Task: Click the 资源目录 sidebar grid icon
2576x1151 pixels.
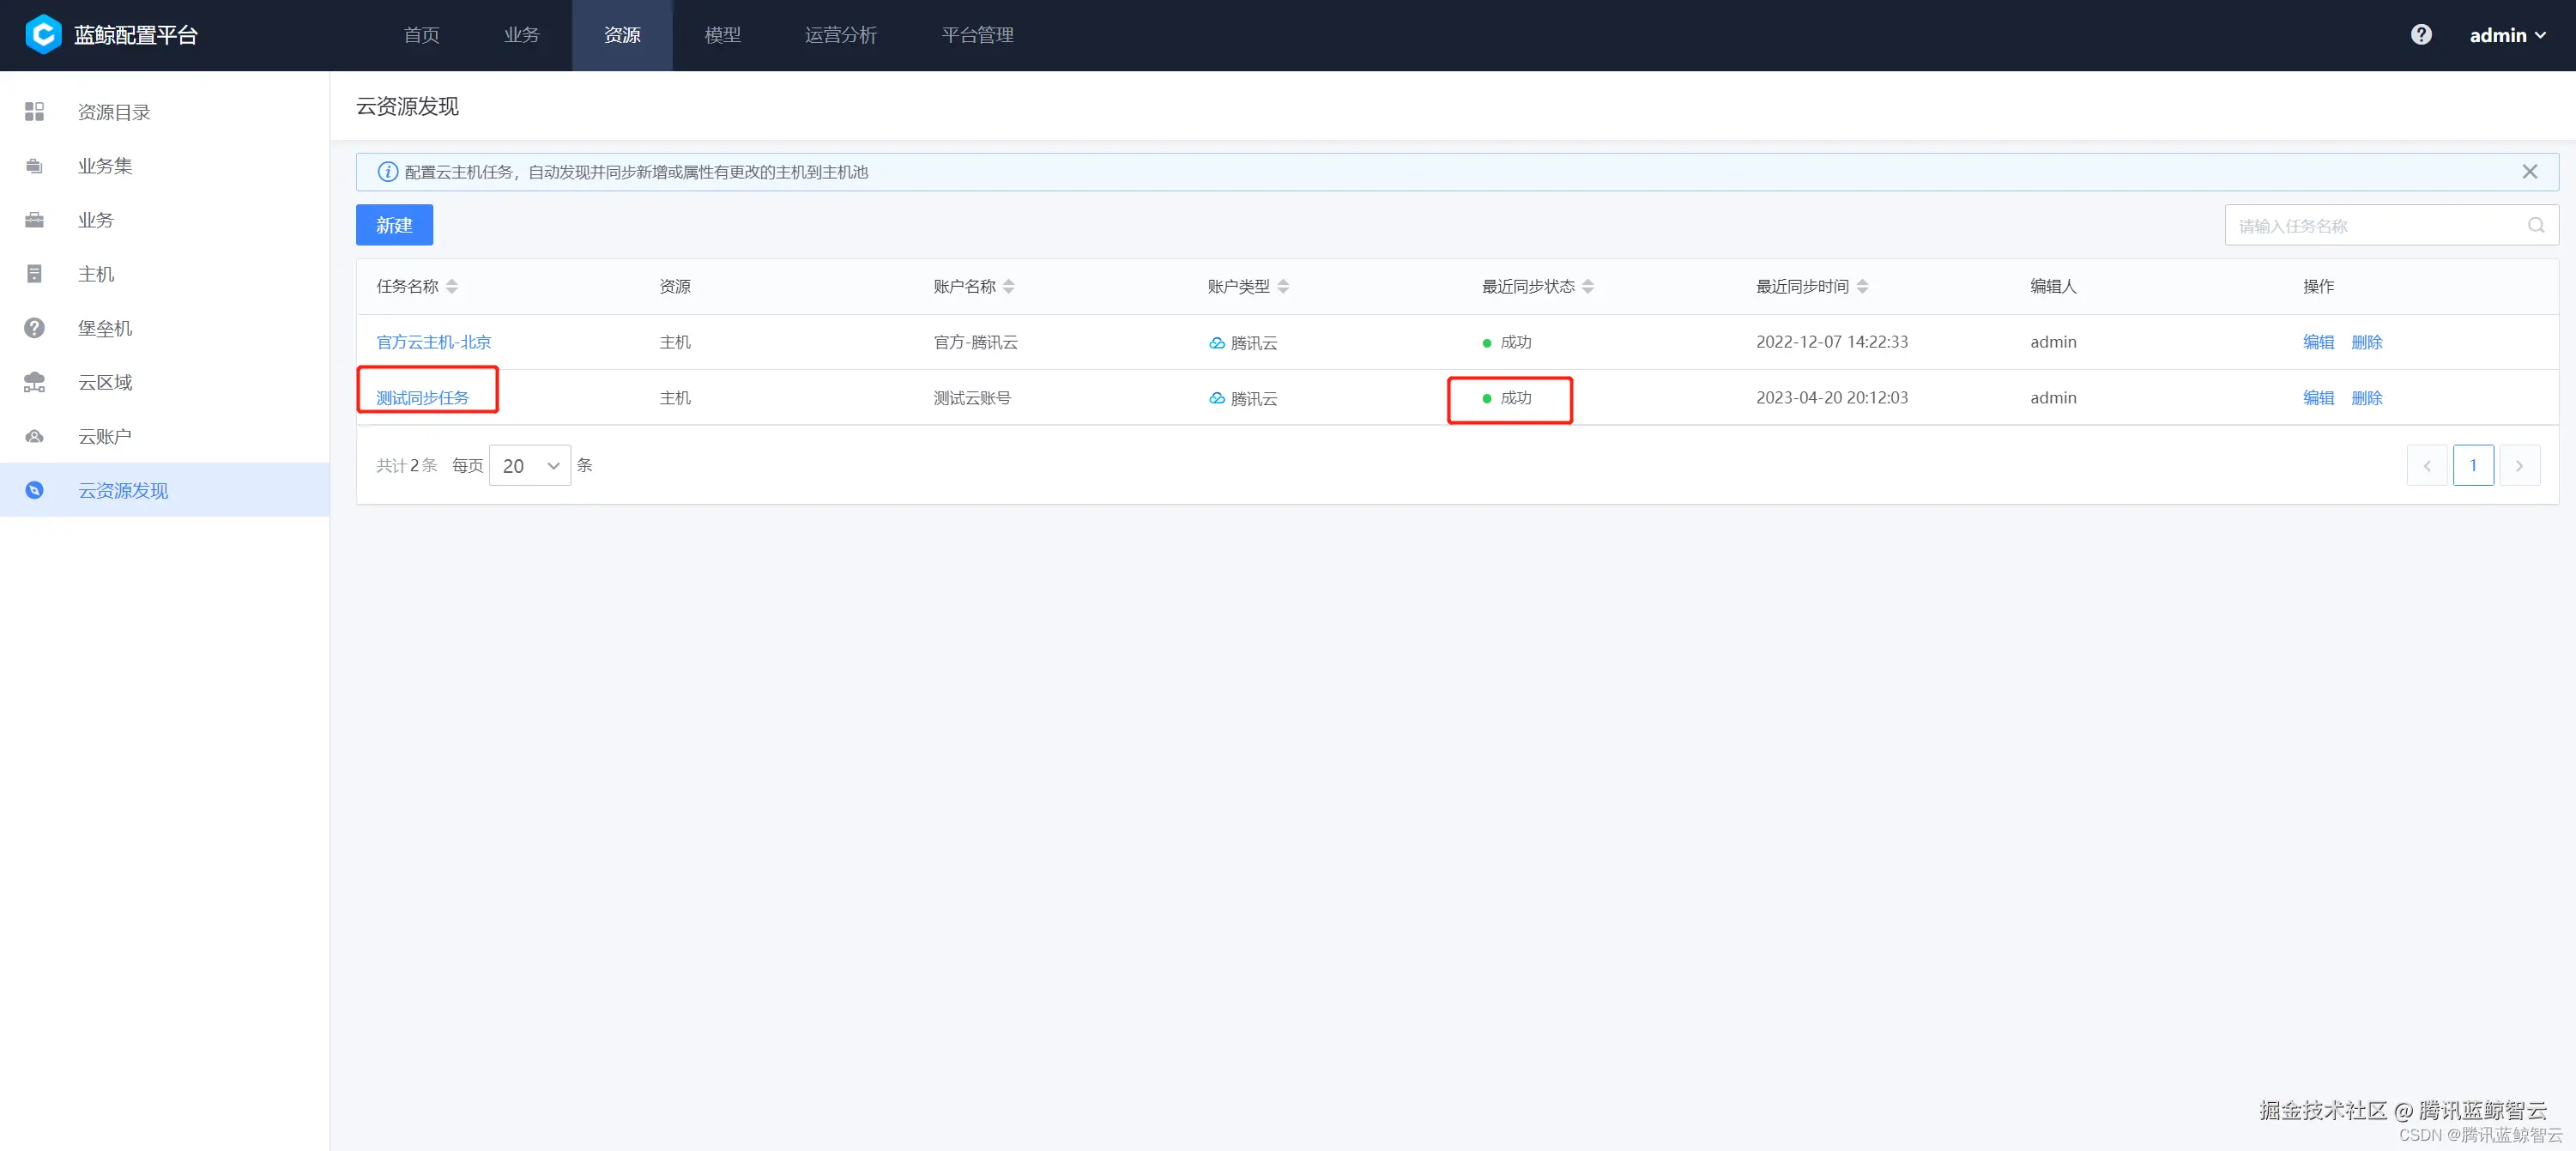Action: coord(35,112)
